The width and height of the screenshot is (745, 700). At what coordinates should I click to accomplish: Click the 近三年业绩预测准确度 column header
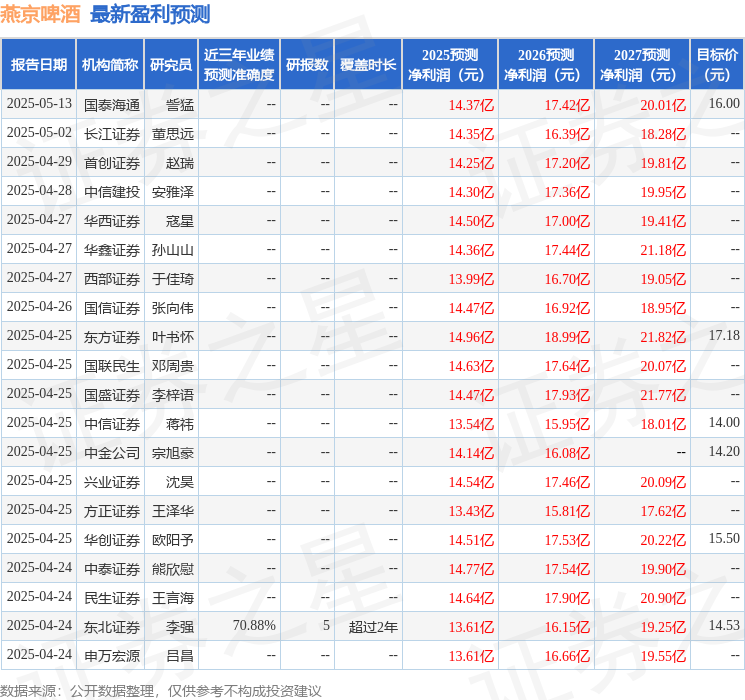pyautogui.click(x=239, y=64)
